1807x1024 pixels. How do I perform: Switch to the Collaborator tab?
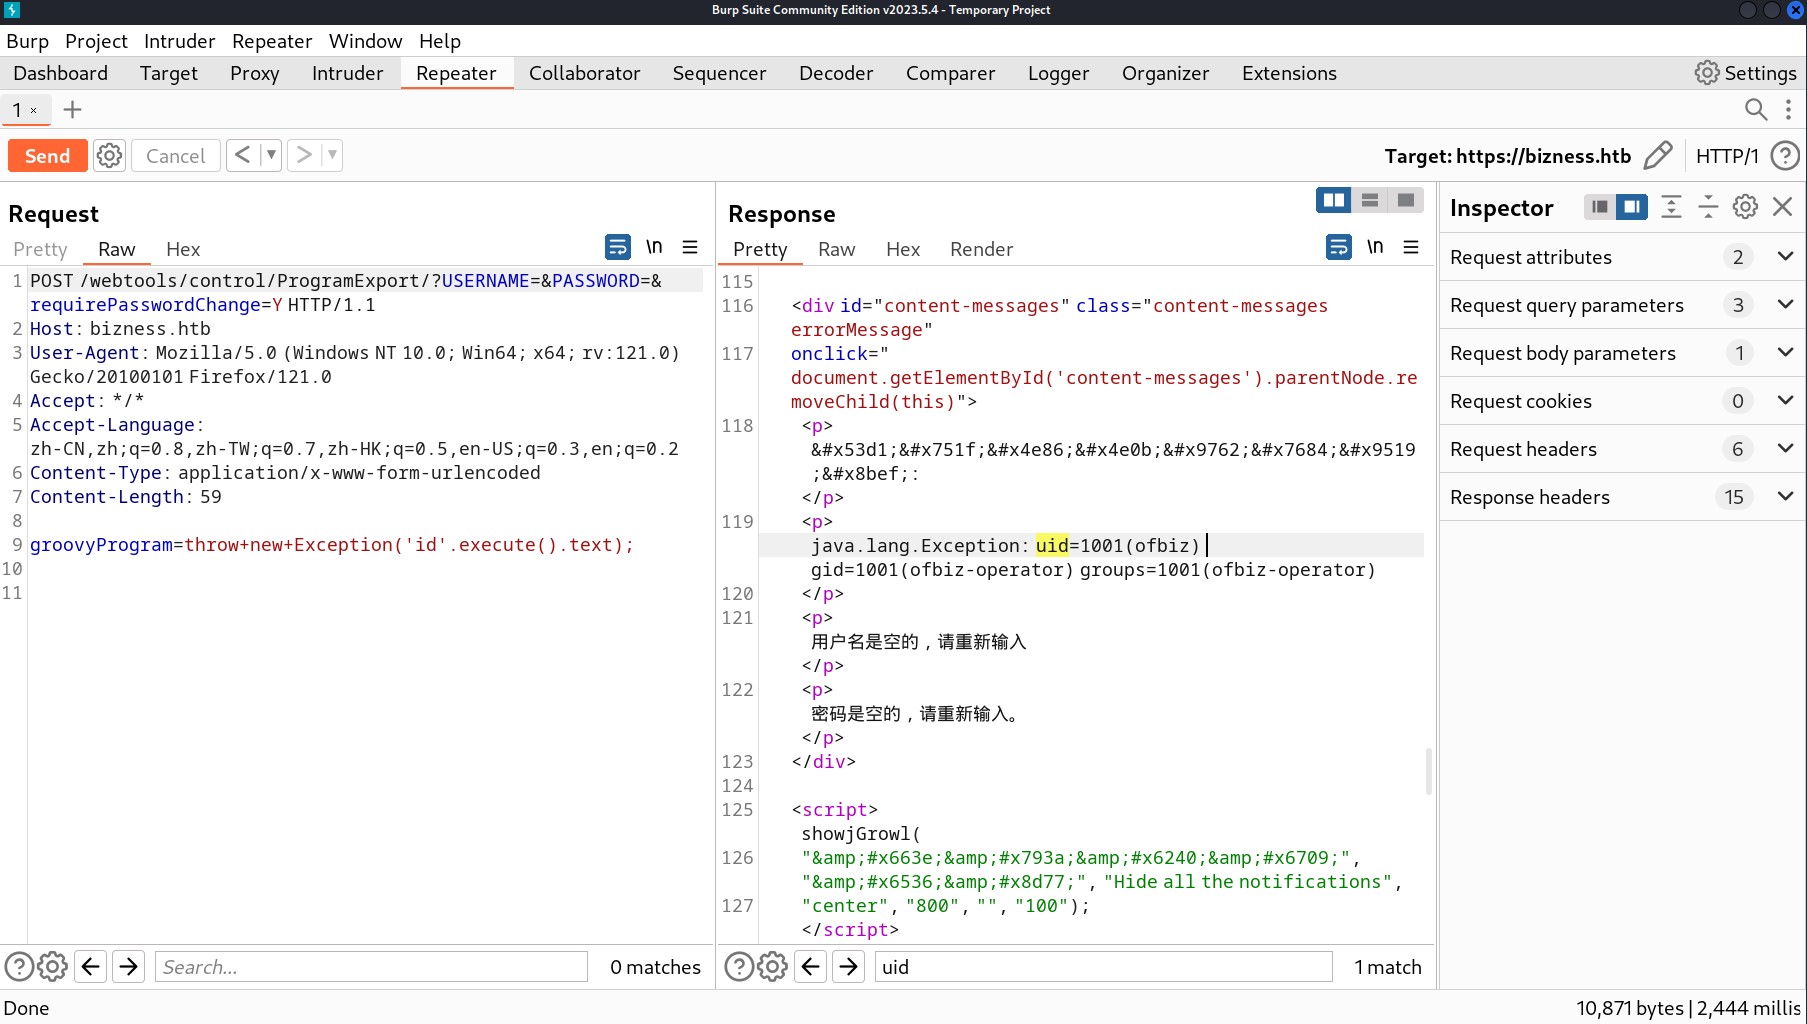[x=584, y=73]
